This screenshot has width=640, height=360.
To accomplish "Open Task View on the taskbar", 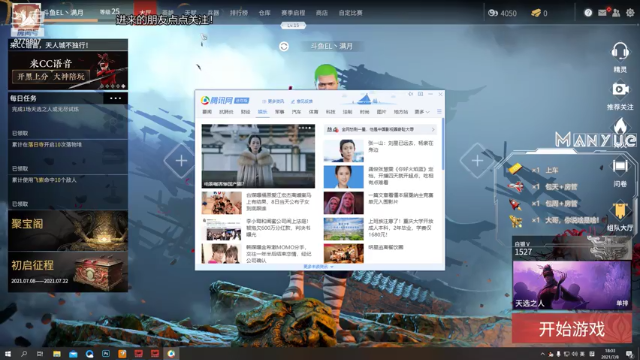I will coord(40,353).
